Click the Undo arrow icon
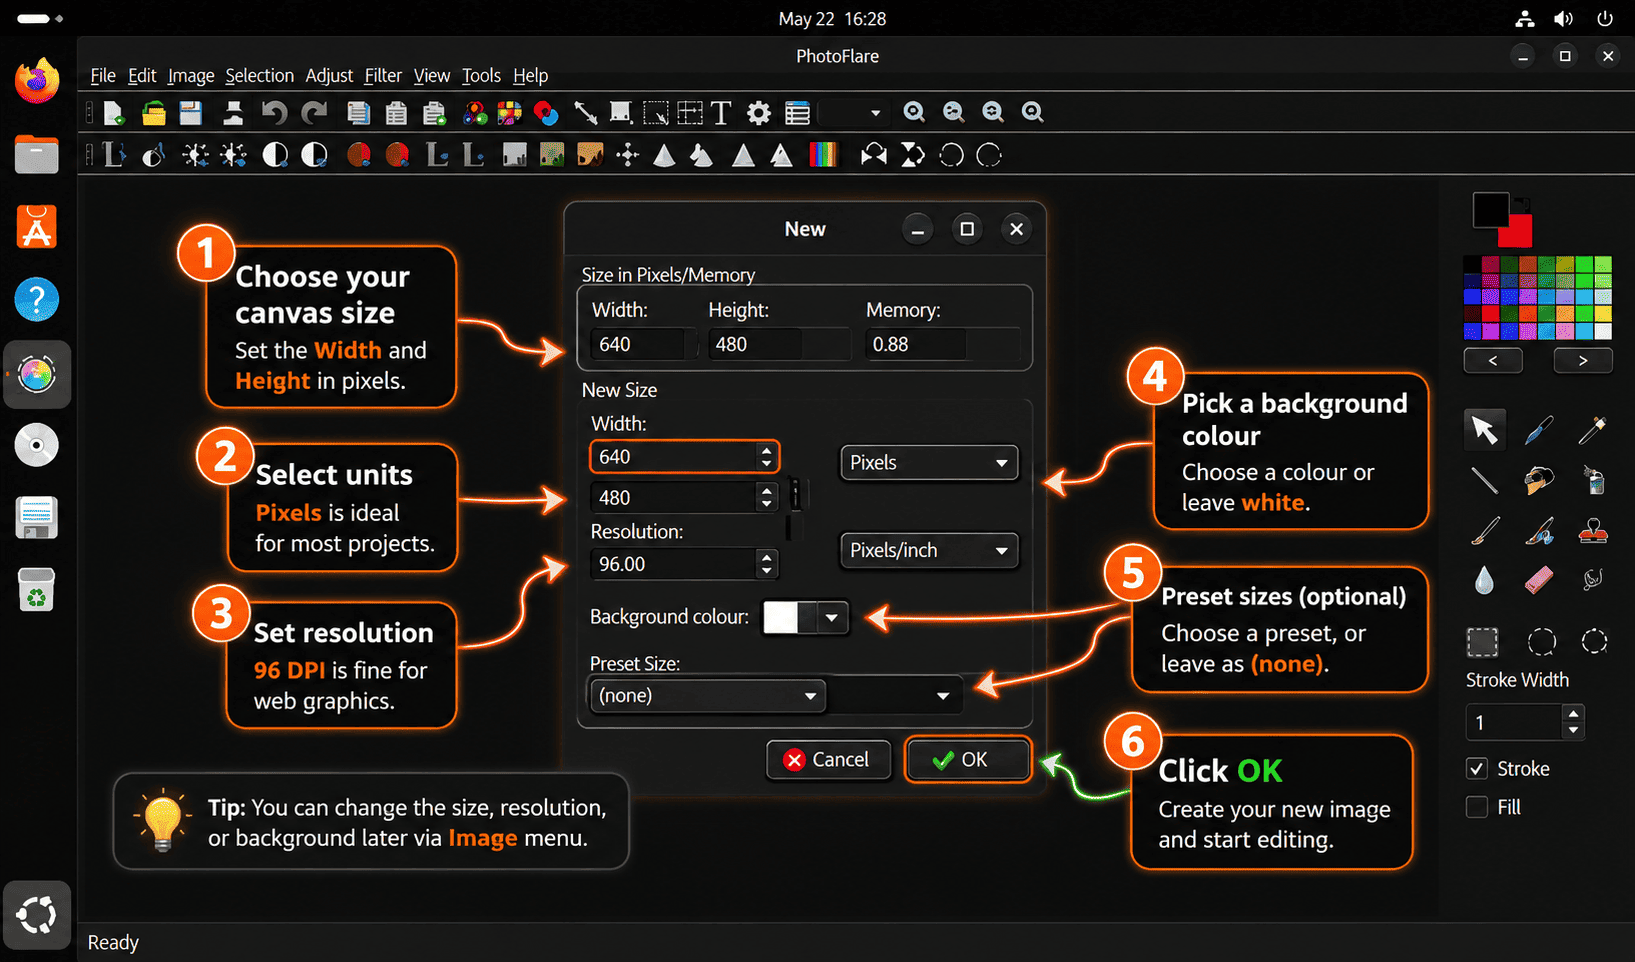Viewport: 1635px width, 962px height. [x=274, y=113]
